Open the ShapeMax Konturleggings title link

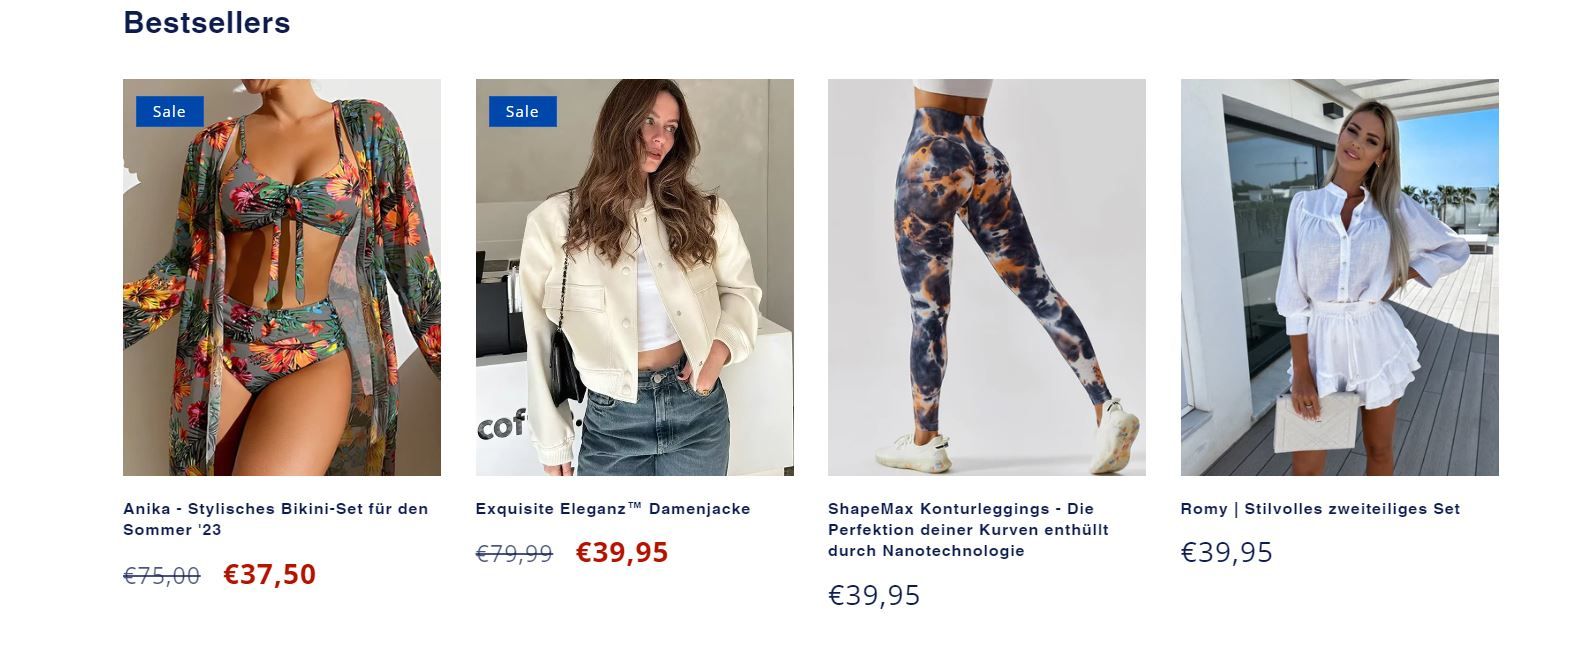tap(968, 530)
